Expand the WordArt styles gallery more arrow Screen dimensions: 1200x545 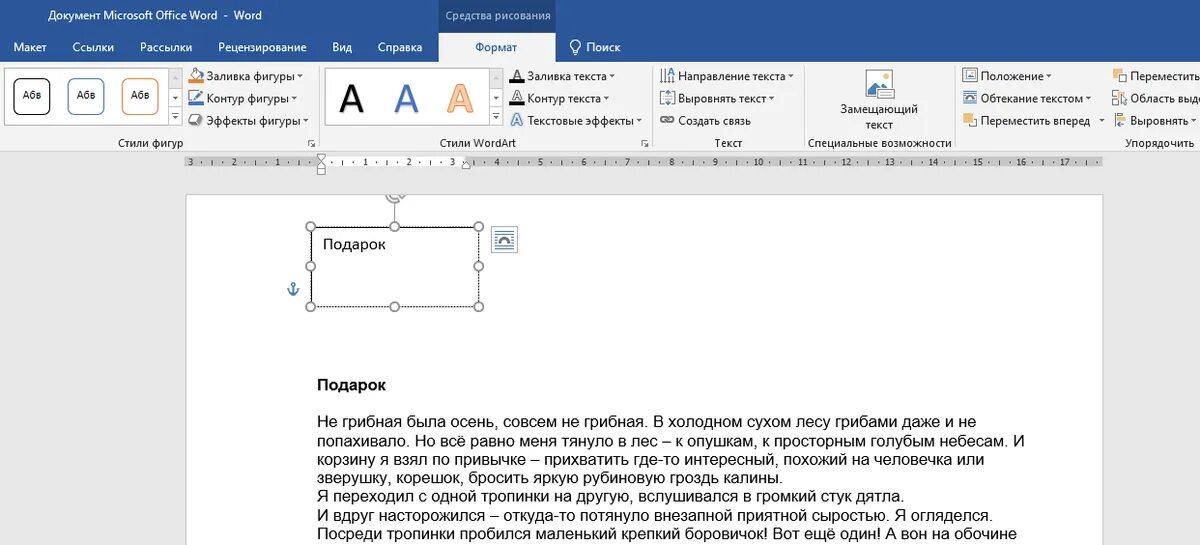(x=496, y=117)
